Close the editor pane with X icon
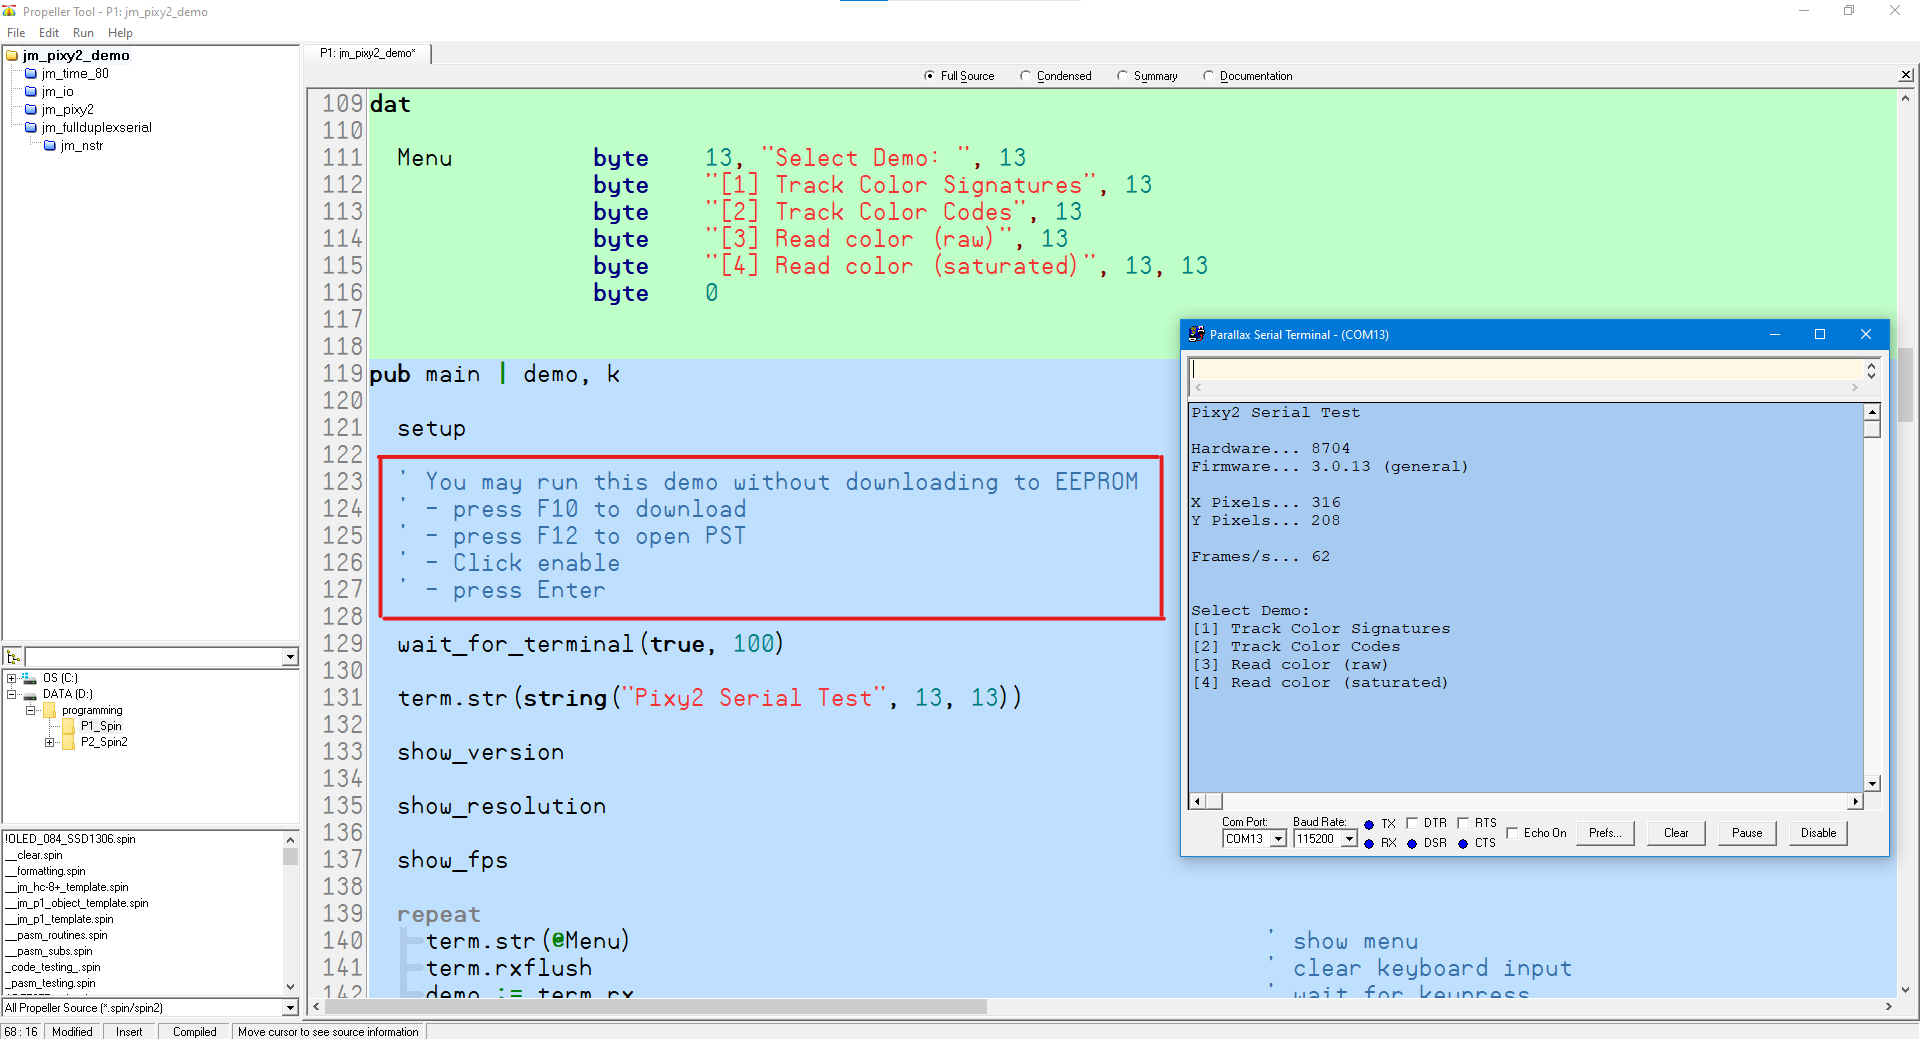This screenshot has height=1040, width=1920. coord(1906,75)
